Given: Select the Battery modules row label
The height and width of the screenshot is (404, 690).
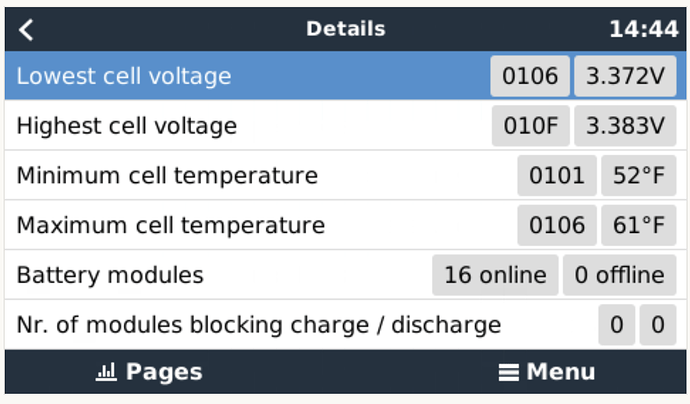Looking at the screenshot, I should click(110, 275).
